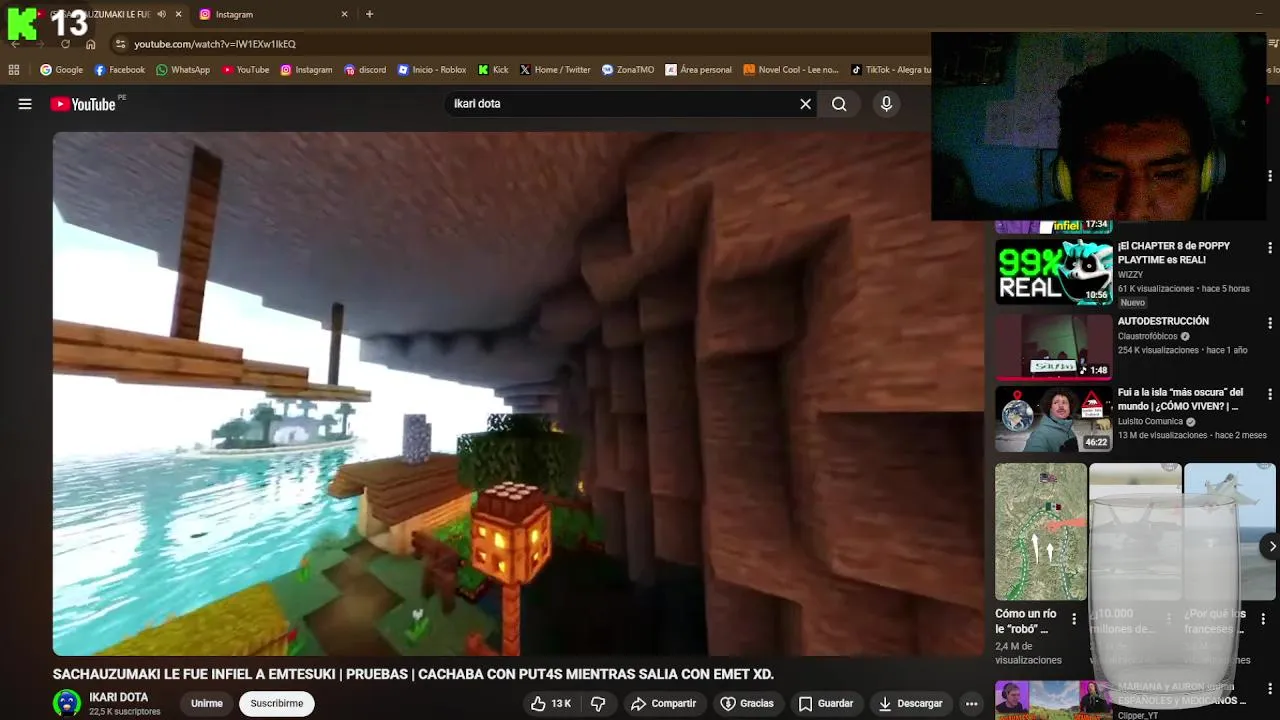Open the ZonaTMO bookmark
1280x720 pixels.
pyautogui.click(x=628, y=70)
